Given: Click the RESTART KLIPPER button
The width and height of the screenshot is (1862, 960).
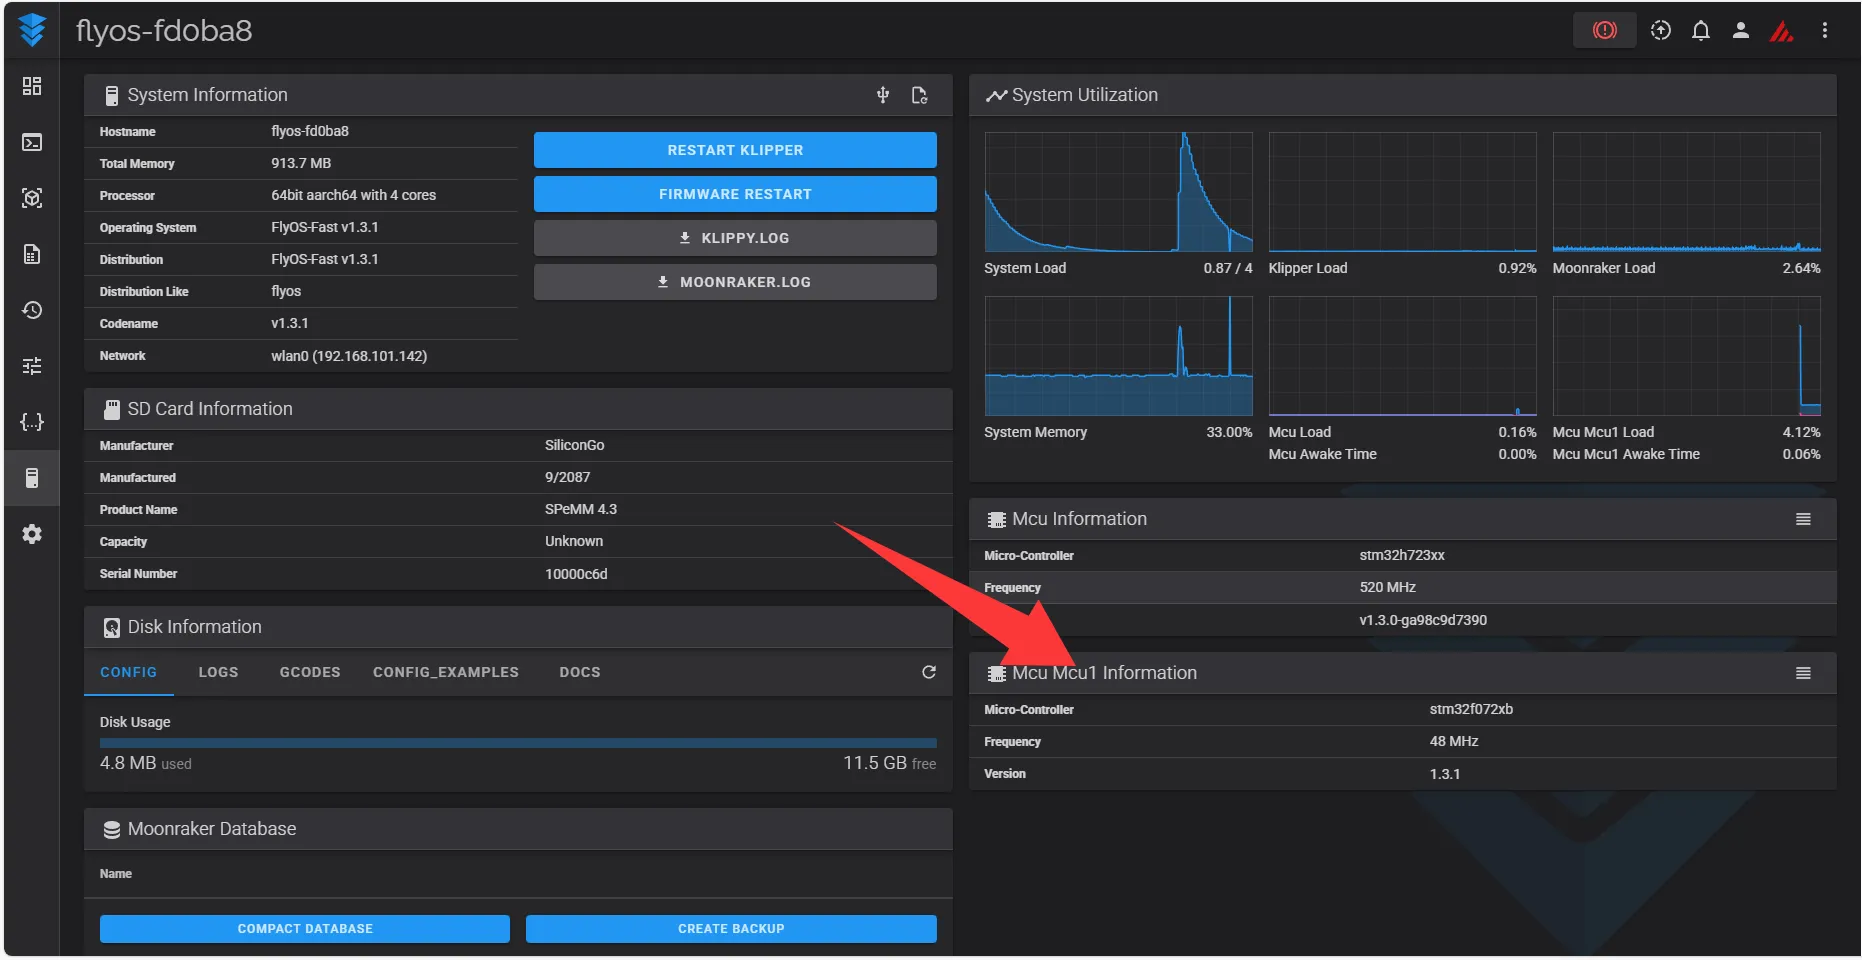Looking at the screenshot, I should point(735,150).
